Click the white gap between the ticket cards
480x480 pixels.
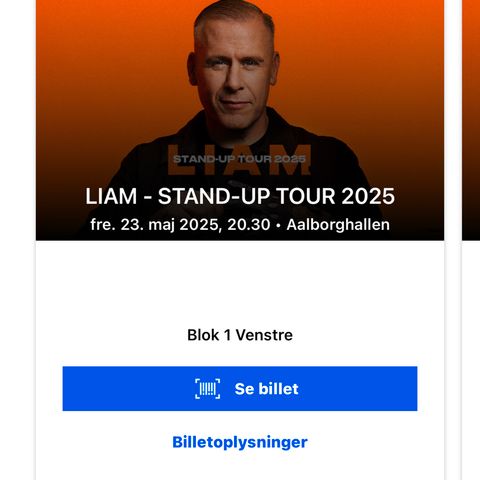[453, 240]
